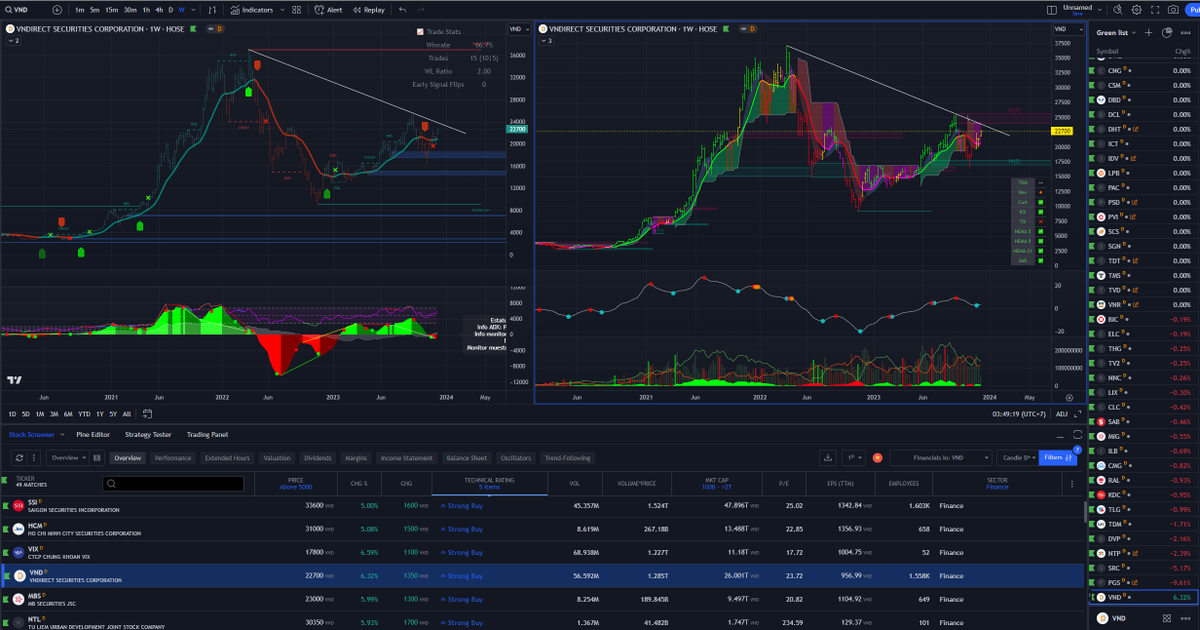This screenshot has height=630, width=1200.
Task: Open the candle chart style selector
Action: [x=212, y=9]
